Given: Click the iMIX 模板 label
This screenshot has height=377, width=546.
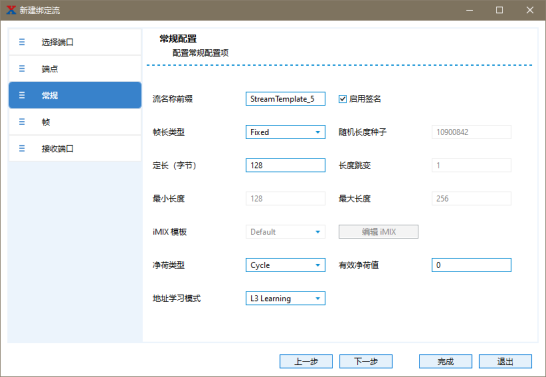Looking at the screenshot, I should coord(170,232).
